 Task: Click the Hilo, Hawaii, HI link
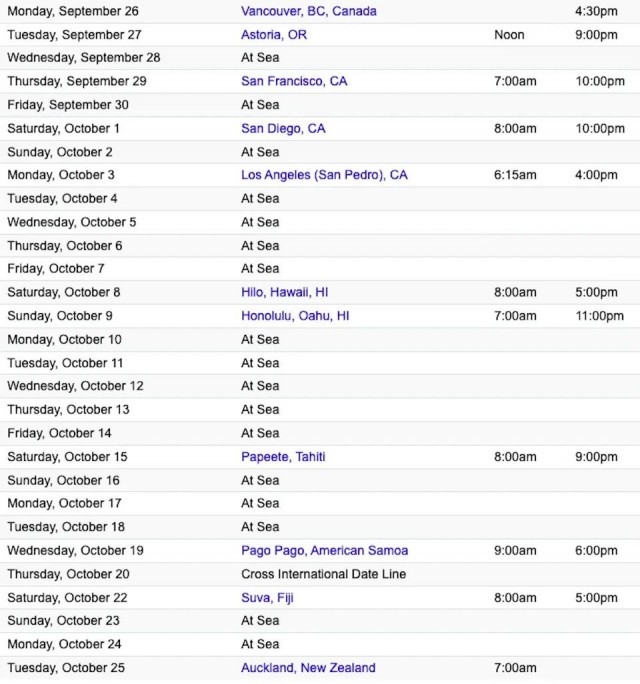coord(284,293)
